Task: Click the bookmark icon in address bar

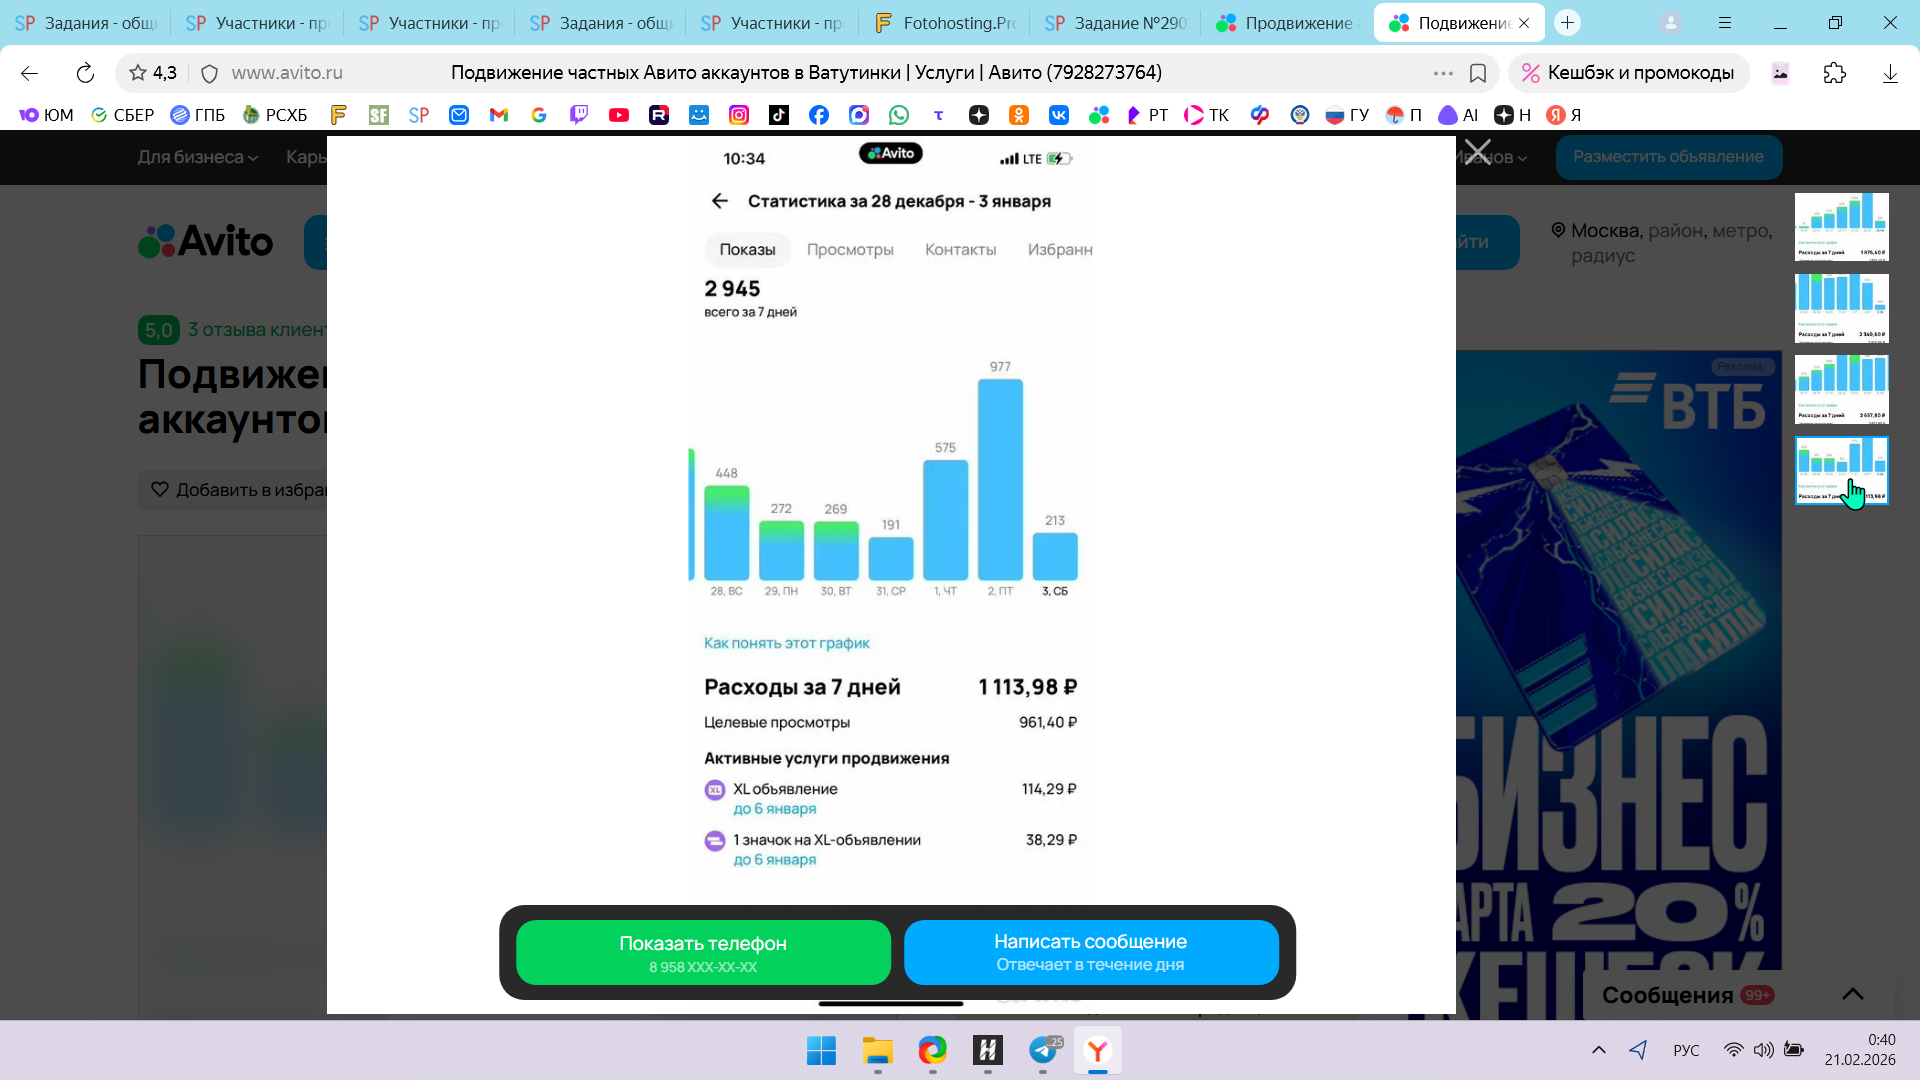Action: (x=1478, y=73)
